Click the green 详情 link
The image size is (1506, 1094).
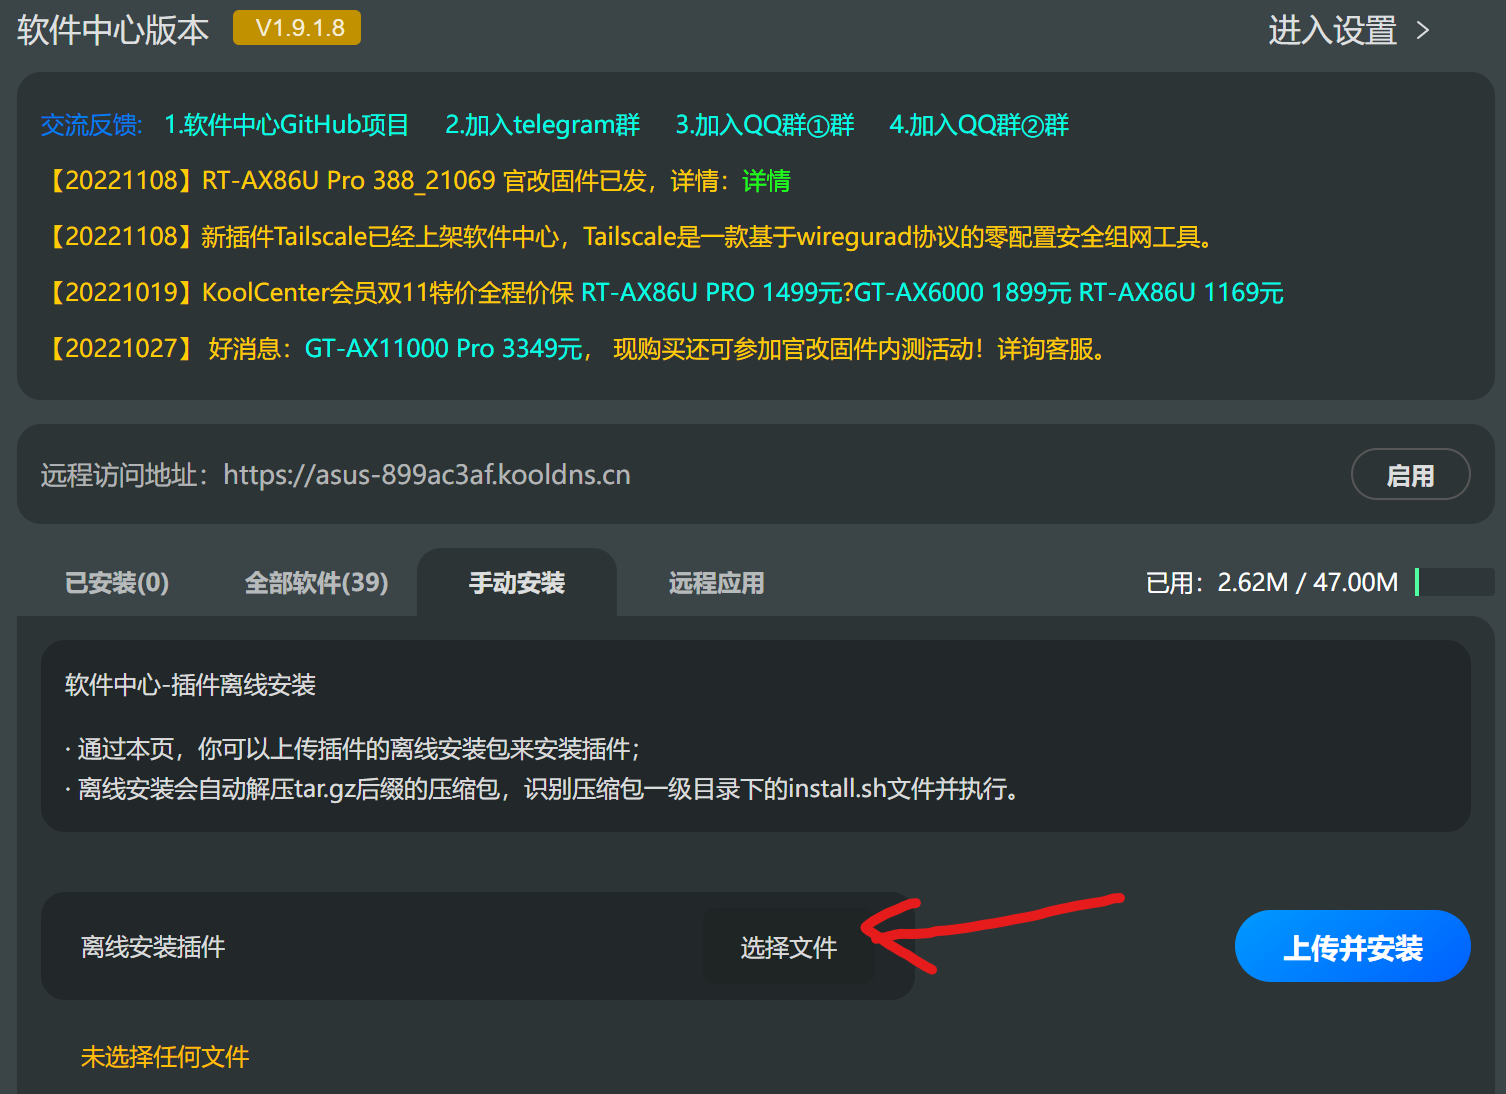point(766,181)
